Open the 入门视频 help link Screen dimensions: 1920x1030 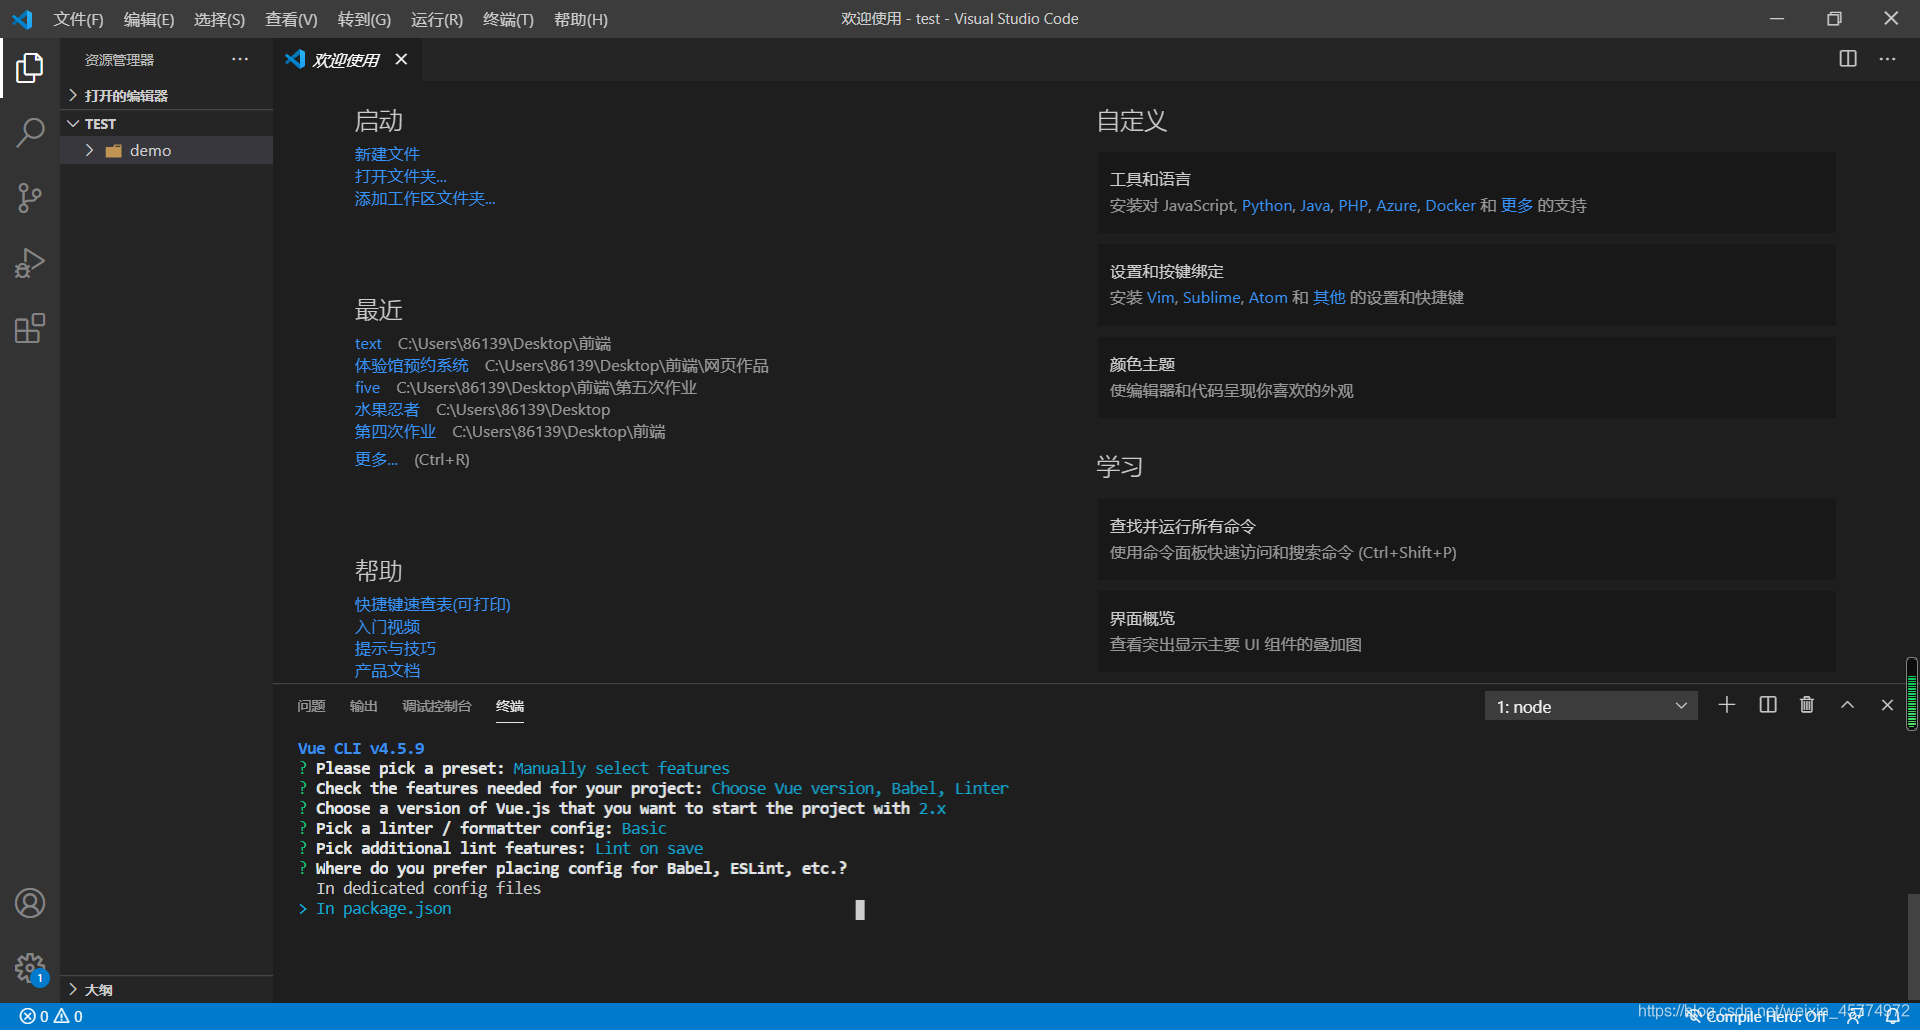[387, 626]
